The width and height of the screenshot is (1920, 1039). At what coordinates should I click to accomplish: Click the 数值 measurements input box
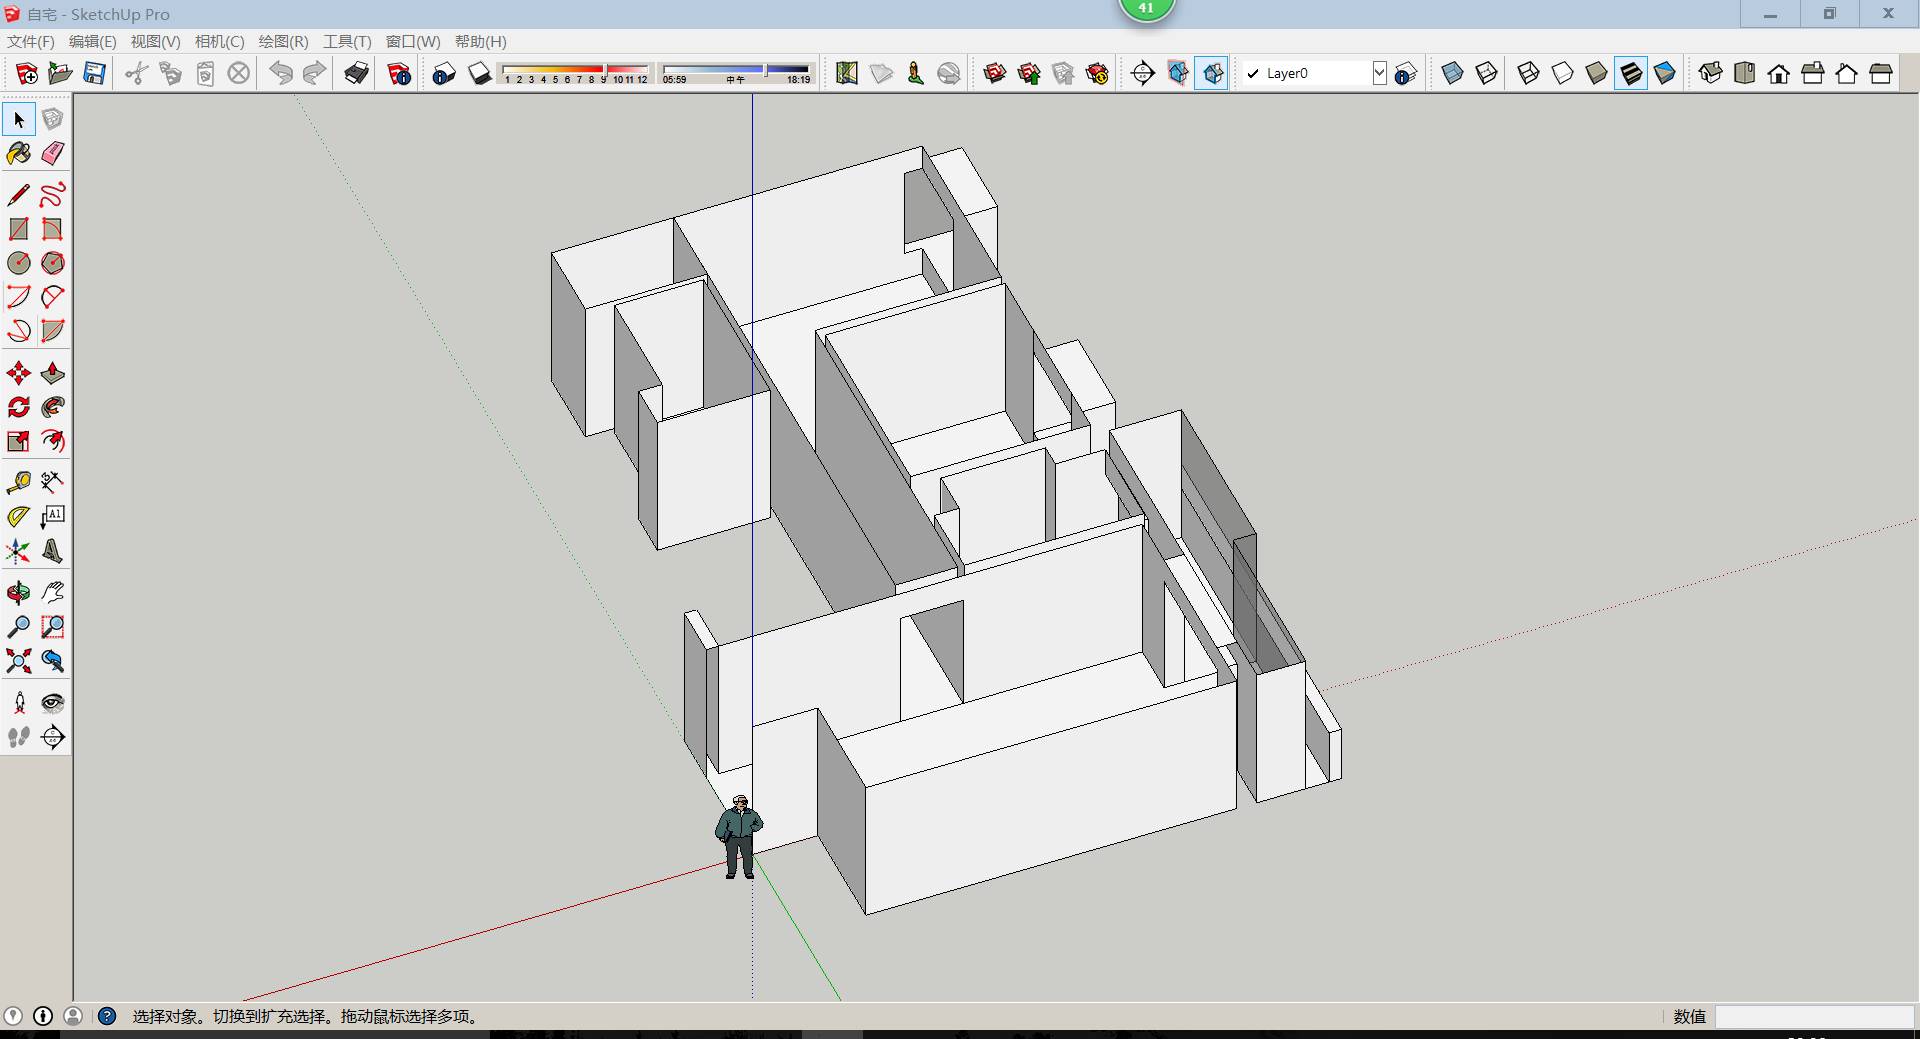[1814, 1016]
